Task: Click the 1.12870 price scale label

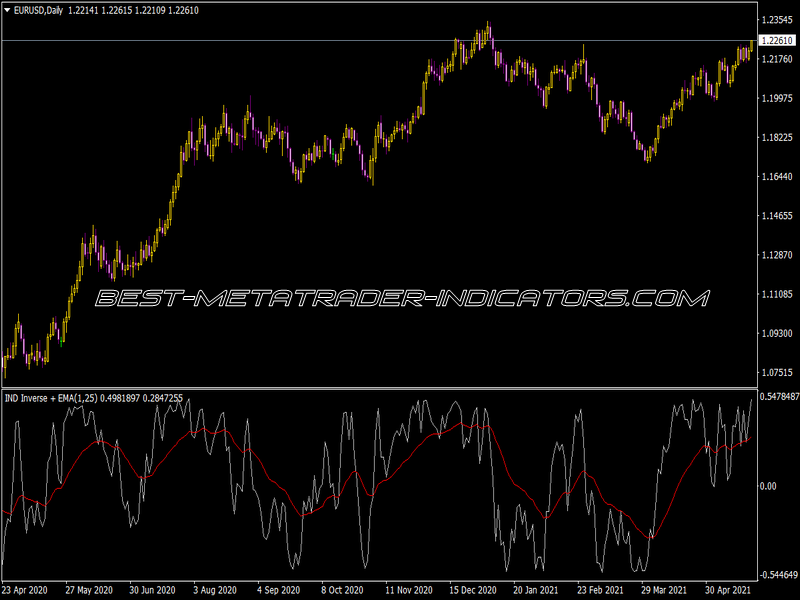Action: 777,255
